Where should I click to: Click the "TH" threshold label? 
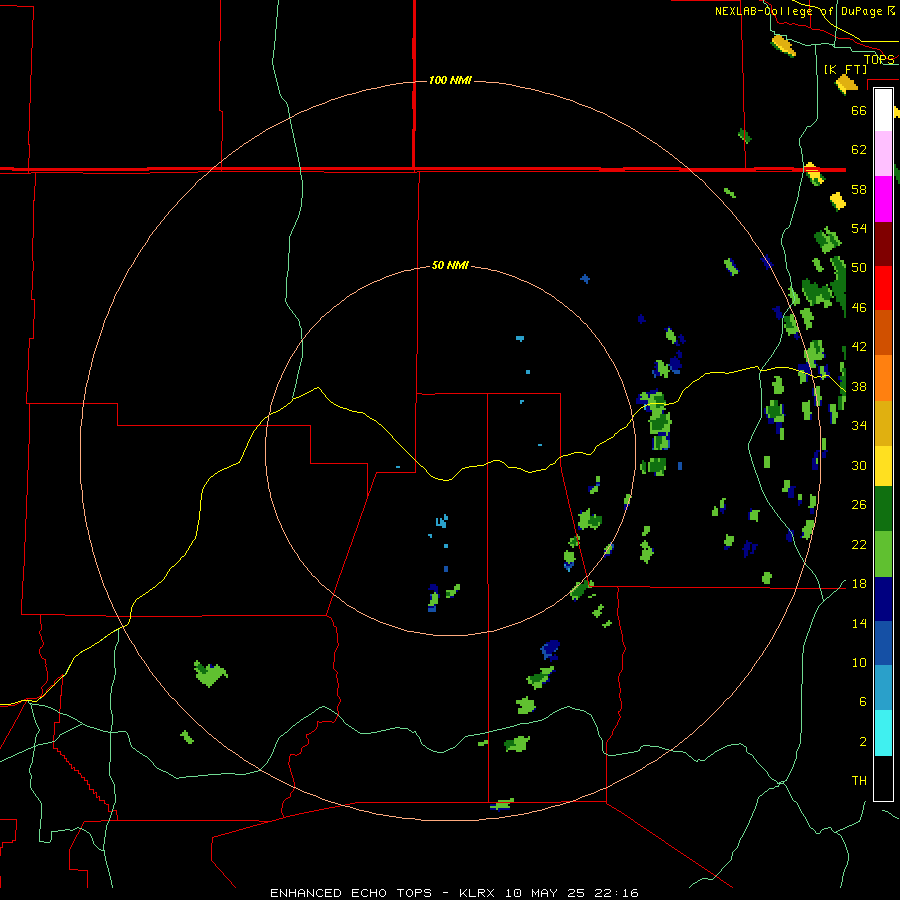tap(859, 781)
